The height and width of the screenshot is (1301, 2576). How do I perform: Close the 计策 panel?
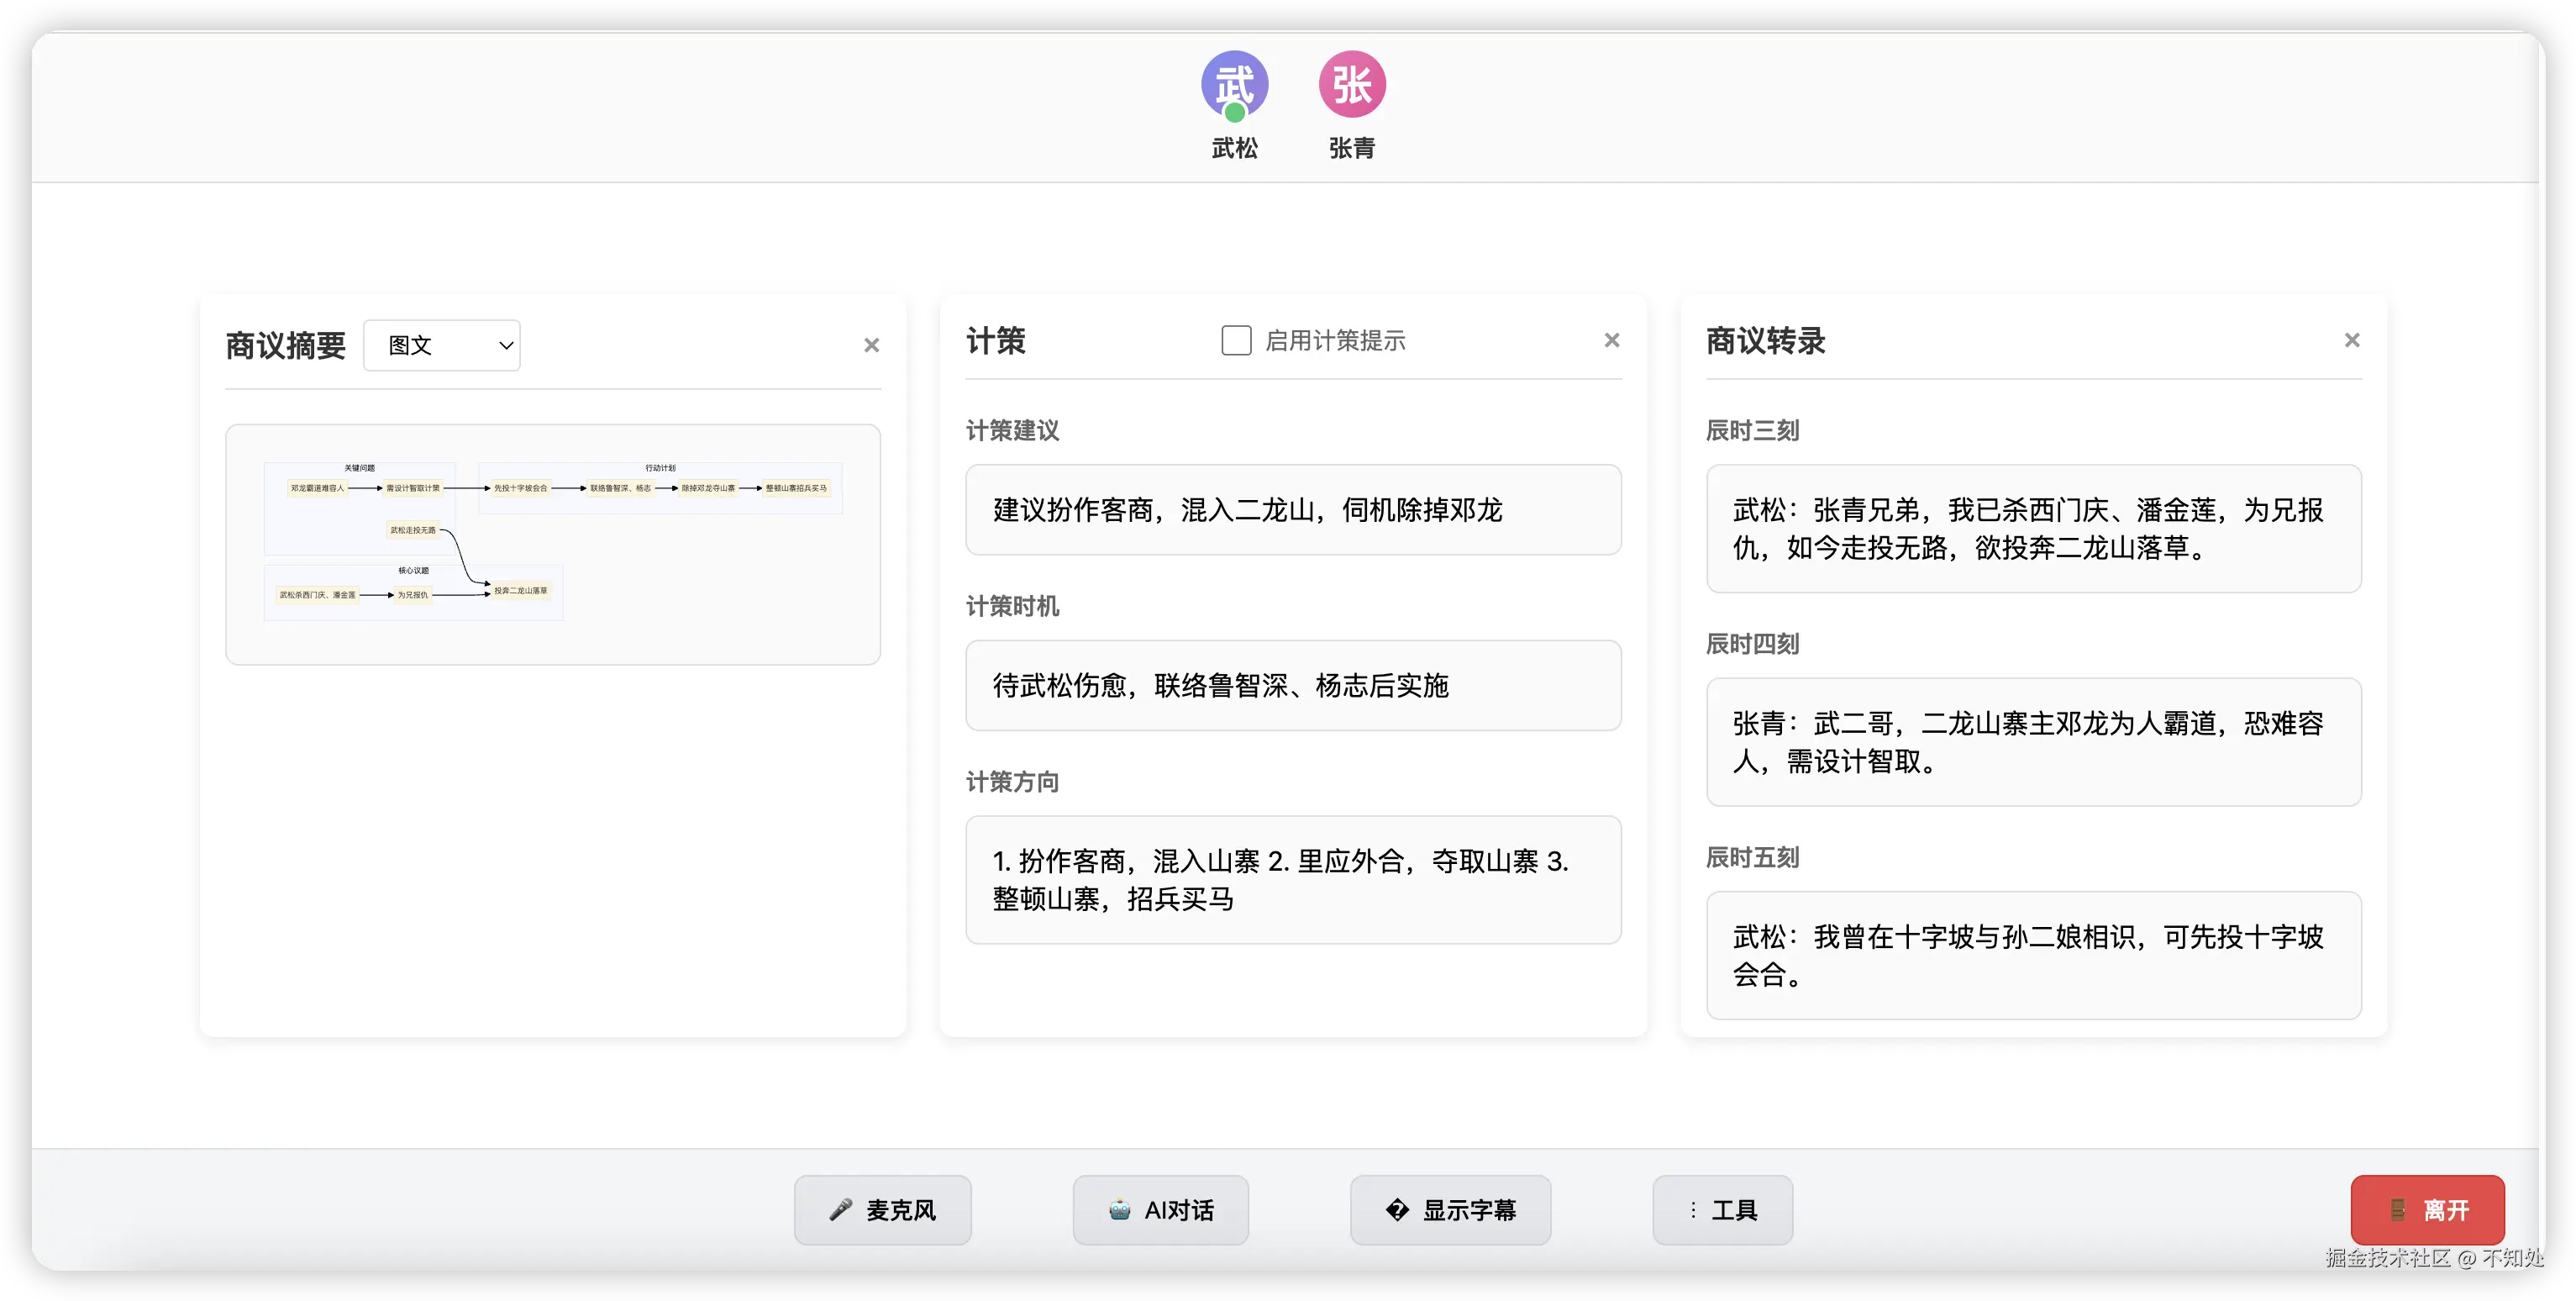point(1611,341)
